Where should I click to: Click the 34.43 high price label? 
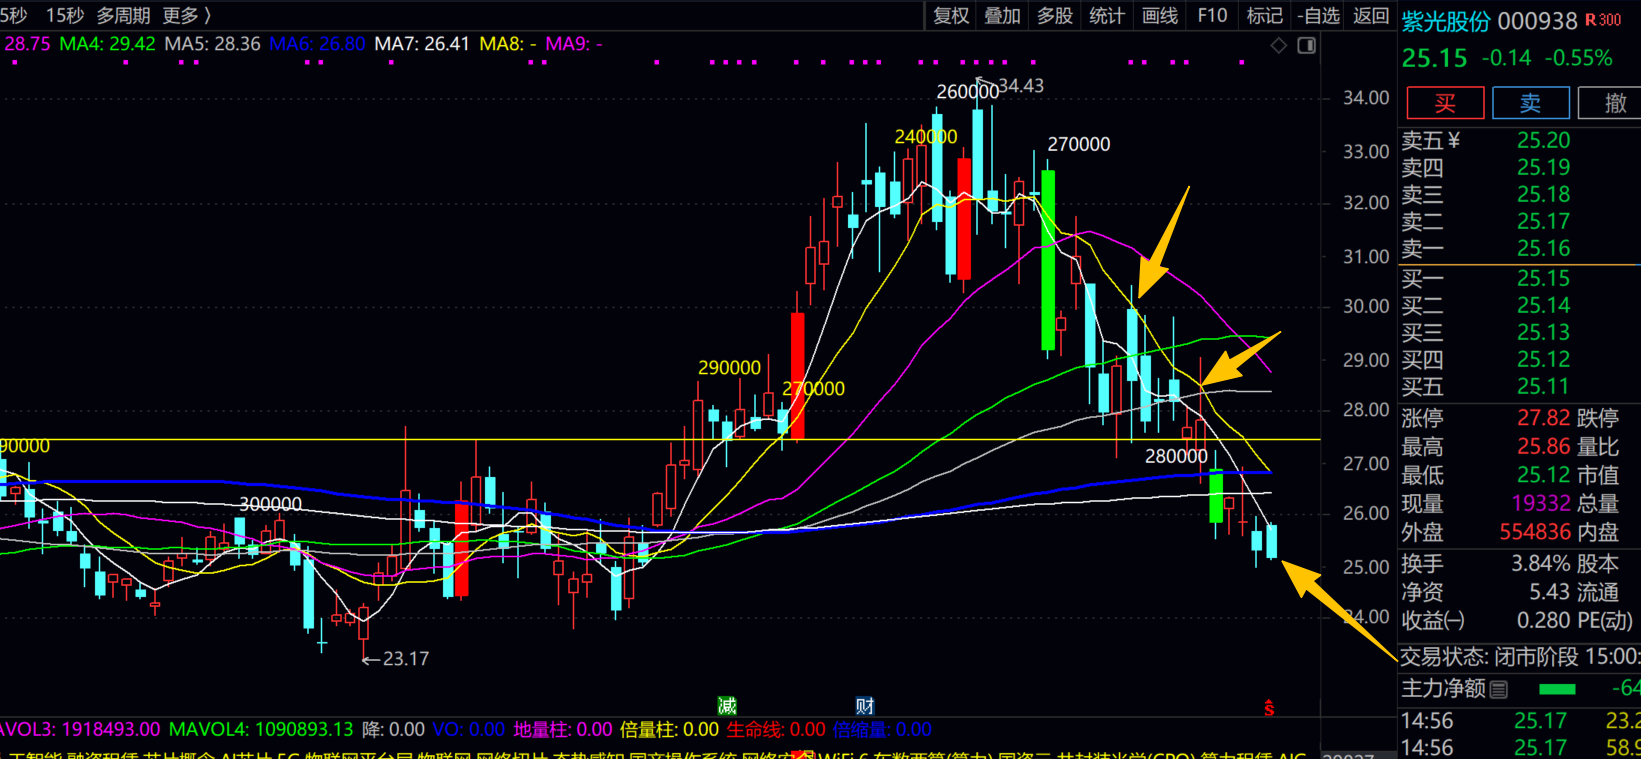click(x=1020, y=86)
